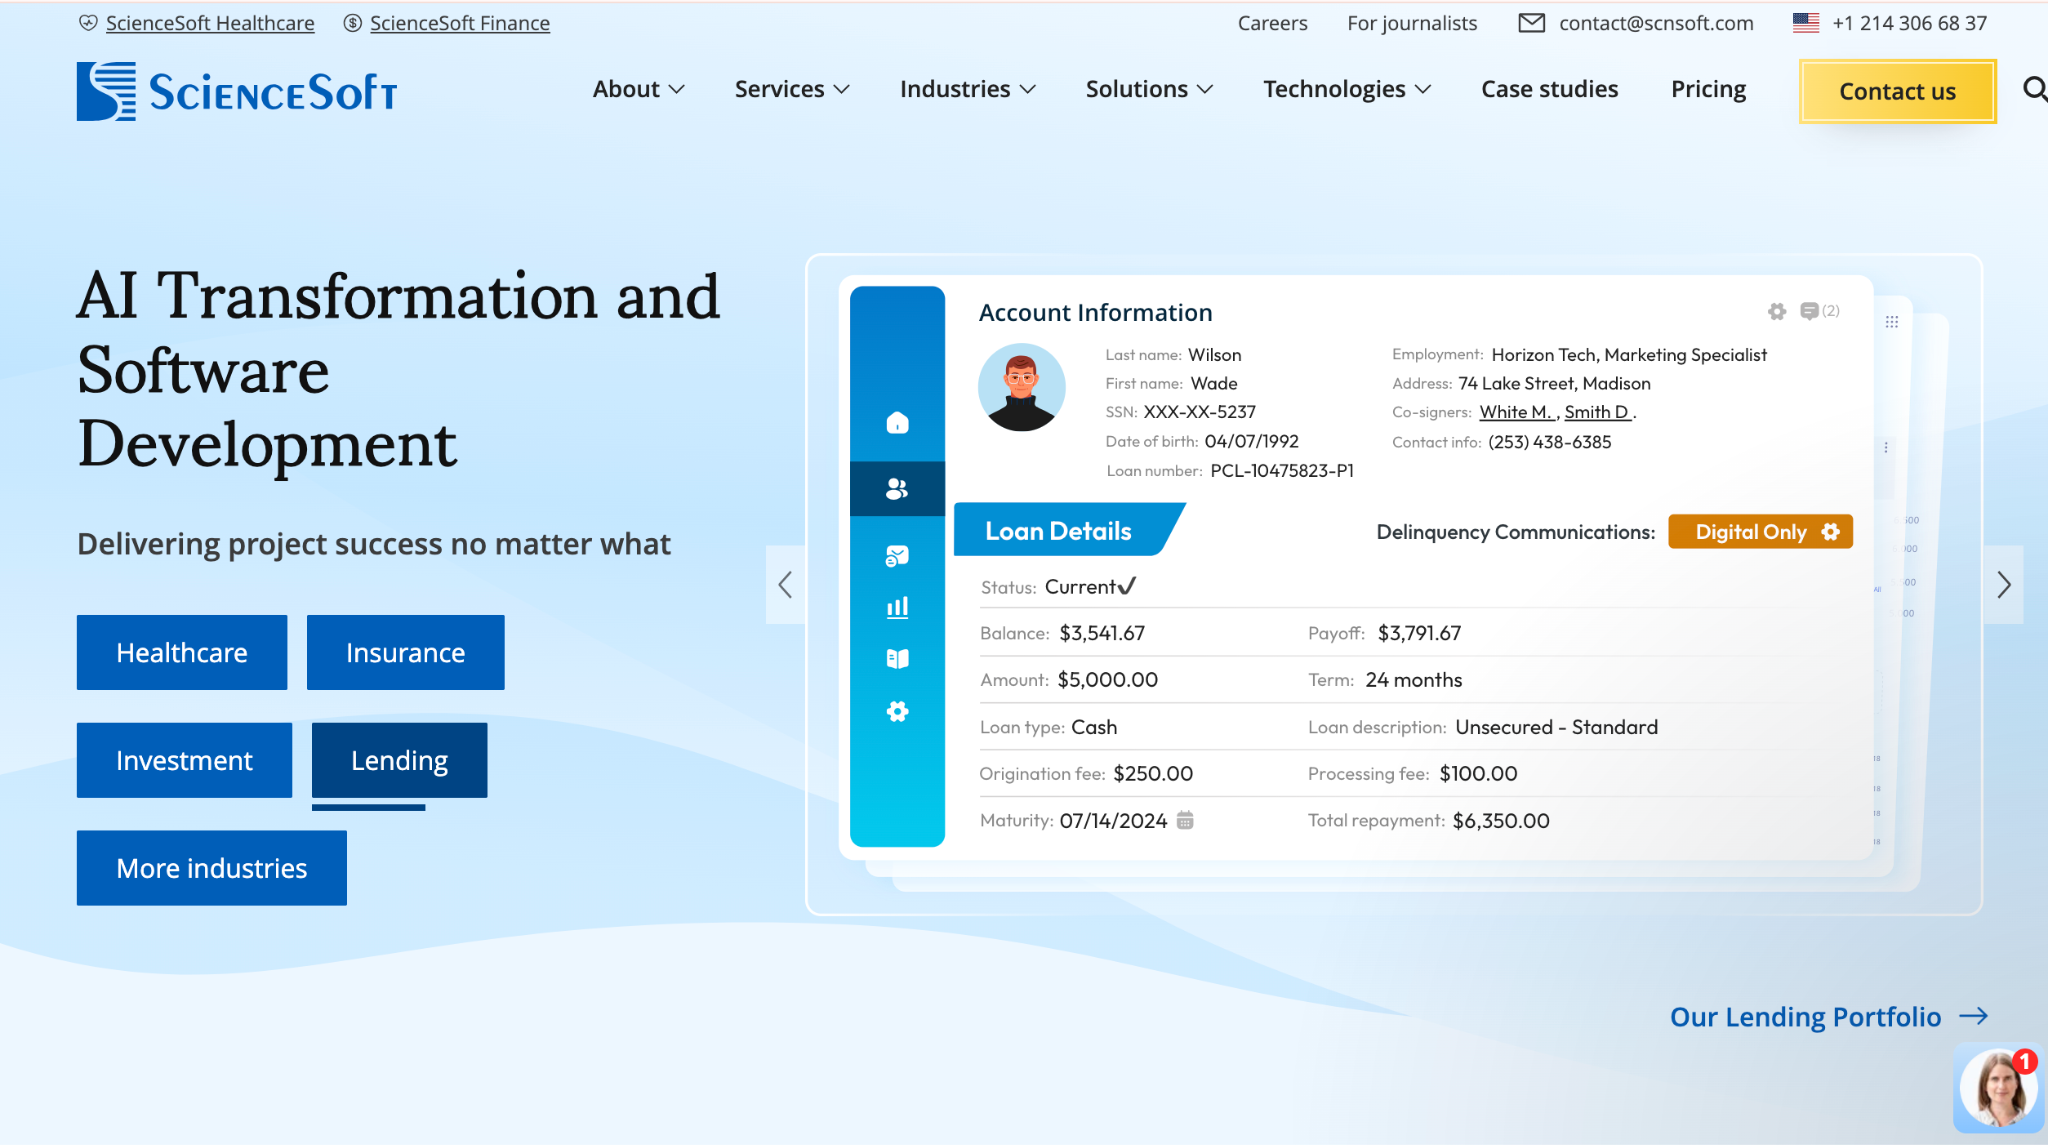The width and height of the screenshot is (2048, 1145).
Task: Click the total repayment value $6,350.00
Action: pos(1501,820)
